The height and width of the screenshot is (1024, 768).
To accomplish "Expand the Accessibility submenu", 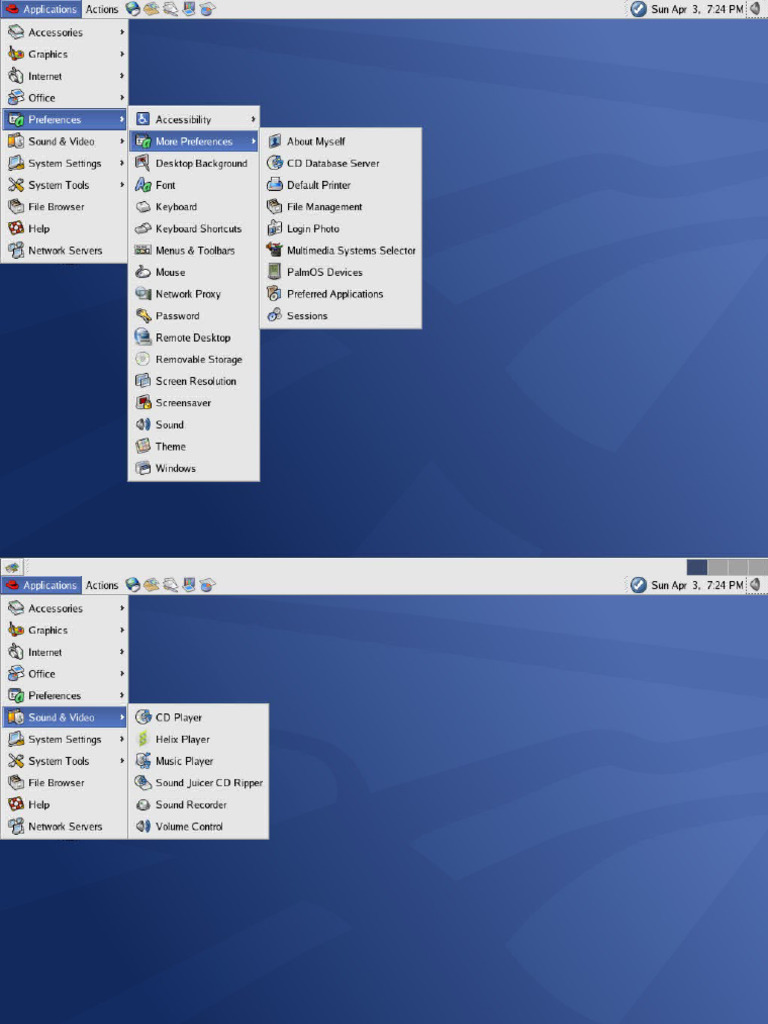I will pos(193,120).
